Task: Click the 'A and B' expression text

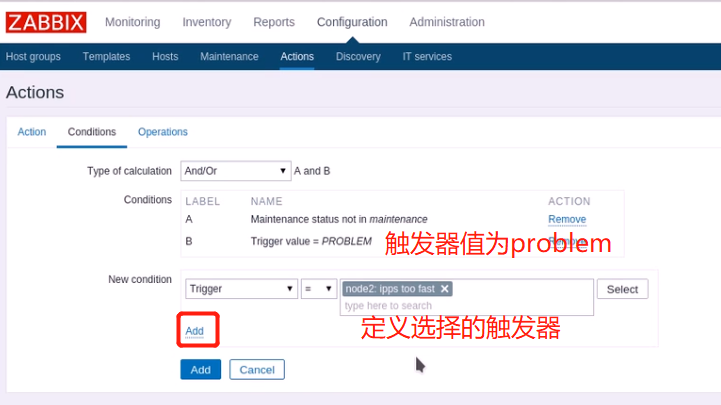Action: tap(312, 171)
